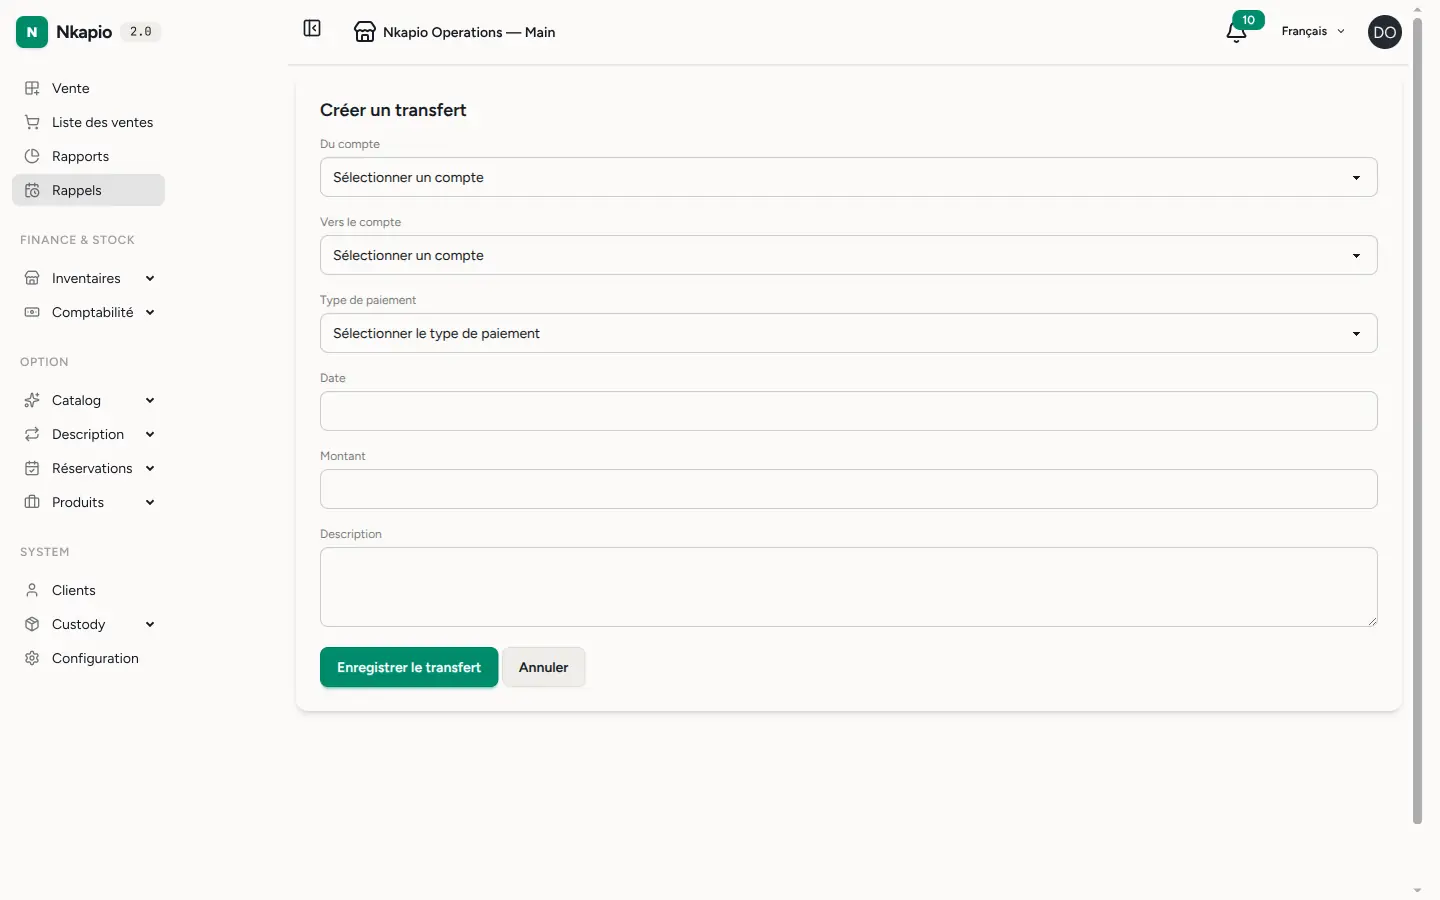1440x900 pixels.
Task: Click the OPTION section label
Action: coord(44,362)
